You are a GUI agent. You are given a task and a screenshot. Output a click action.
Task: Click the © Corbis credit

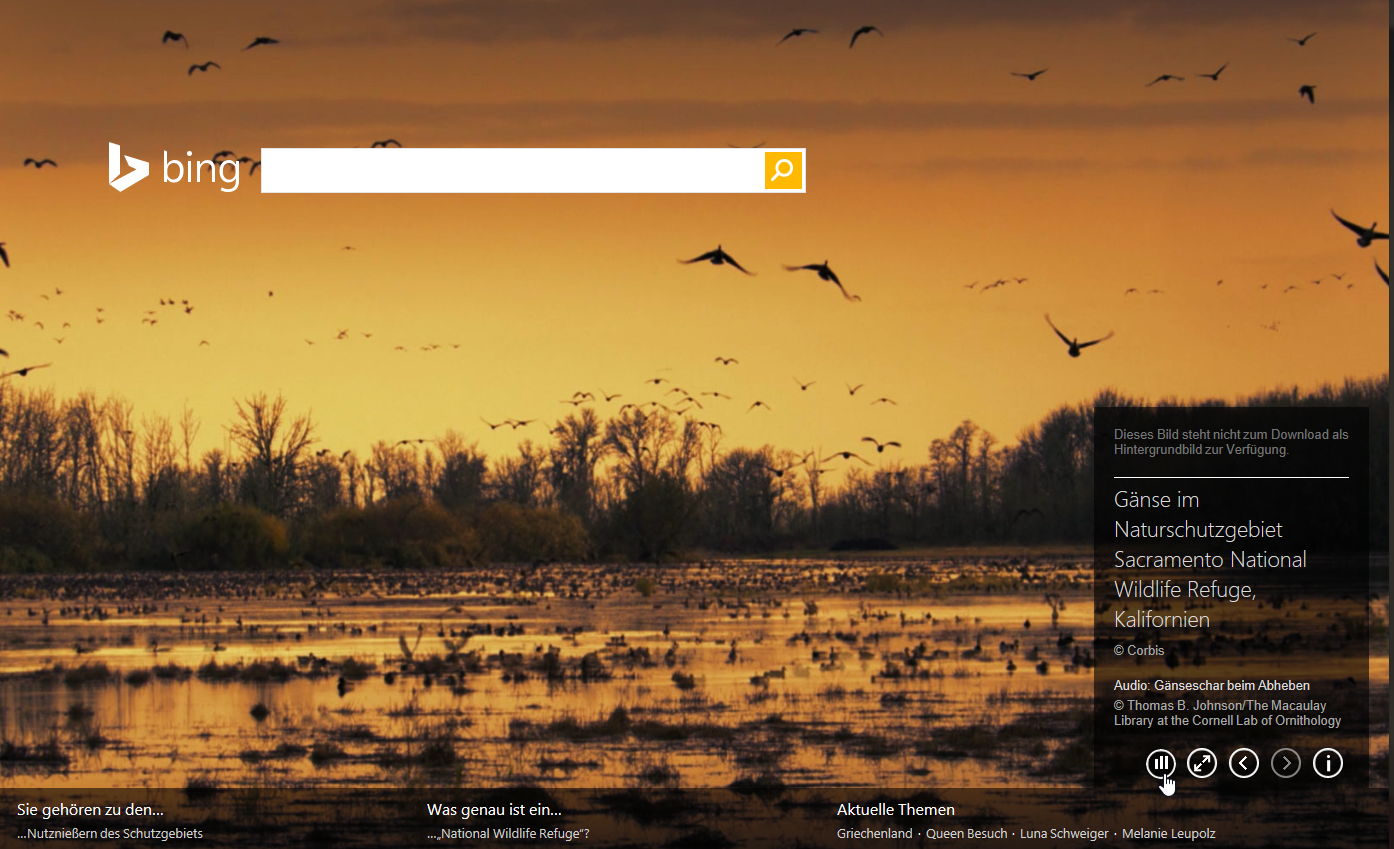pos(1139,650)
